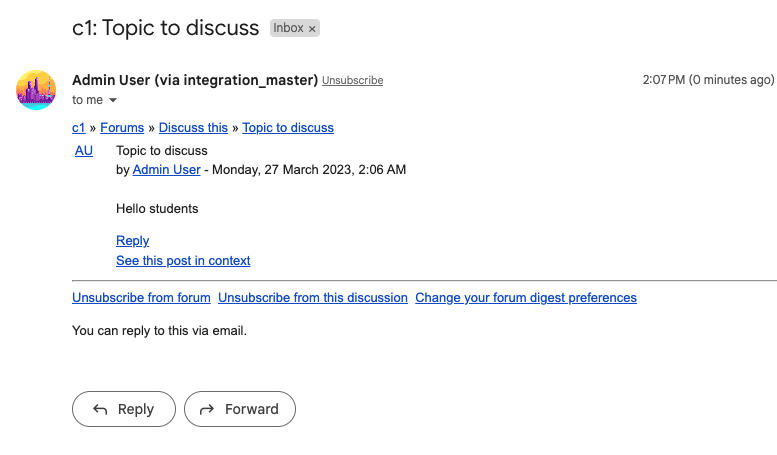Open See this post in context
The image size is (777, 455).
[183, 261]
